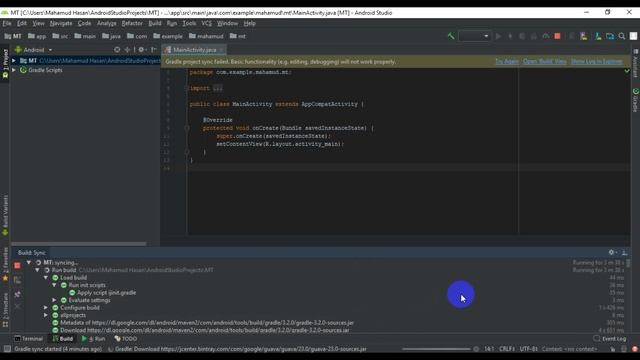Toggle the Structure side tab
The width and height of the screenshot is (640, 360).
point(5,309)
